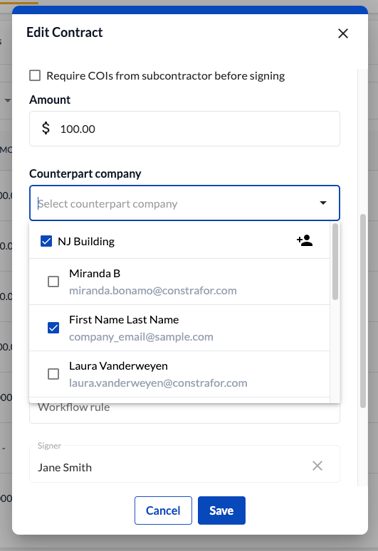
Task: Open the Signer dropdown showing Jane Smith
Action: tap(184, 464)
